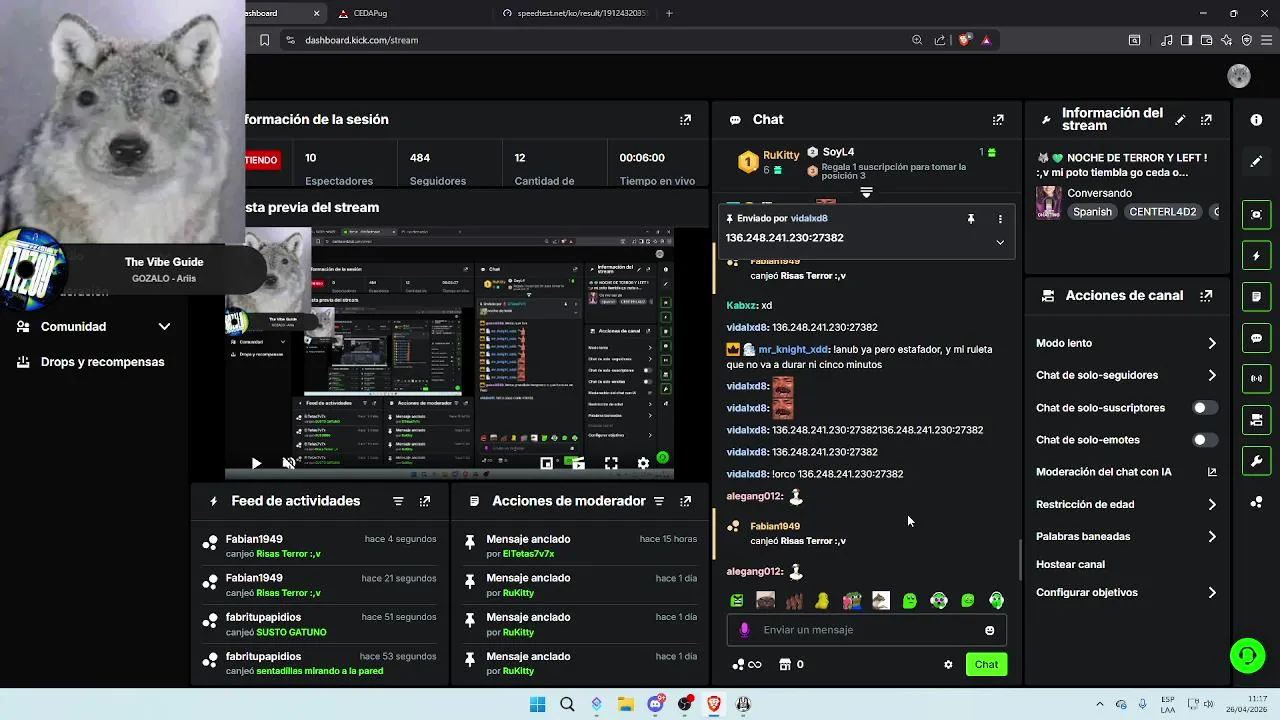Screen dimensions: 1280x720
Task: Open a new browser tab
Action: 669,13
